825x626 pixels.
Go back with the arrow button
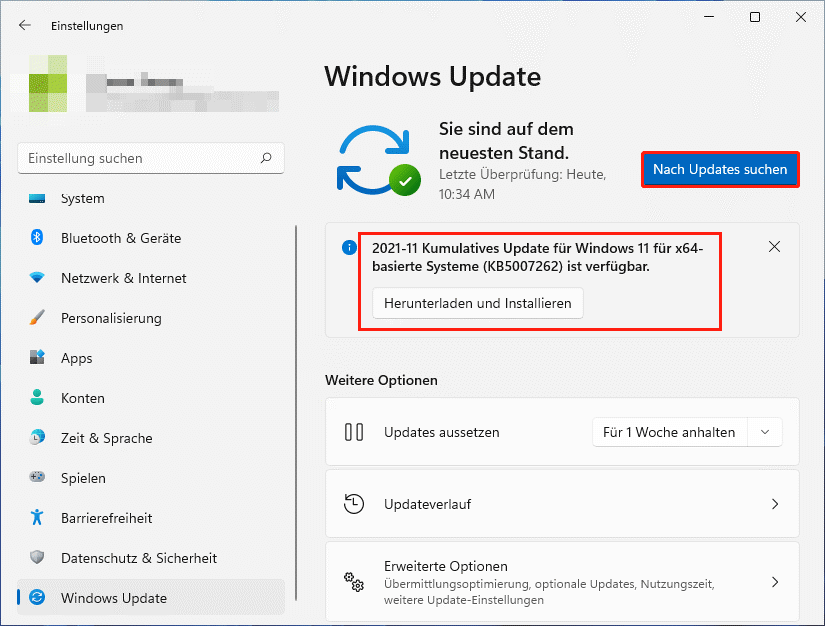click(25, 26)
